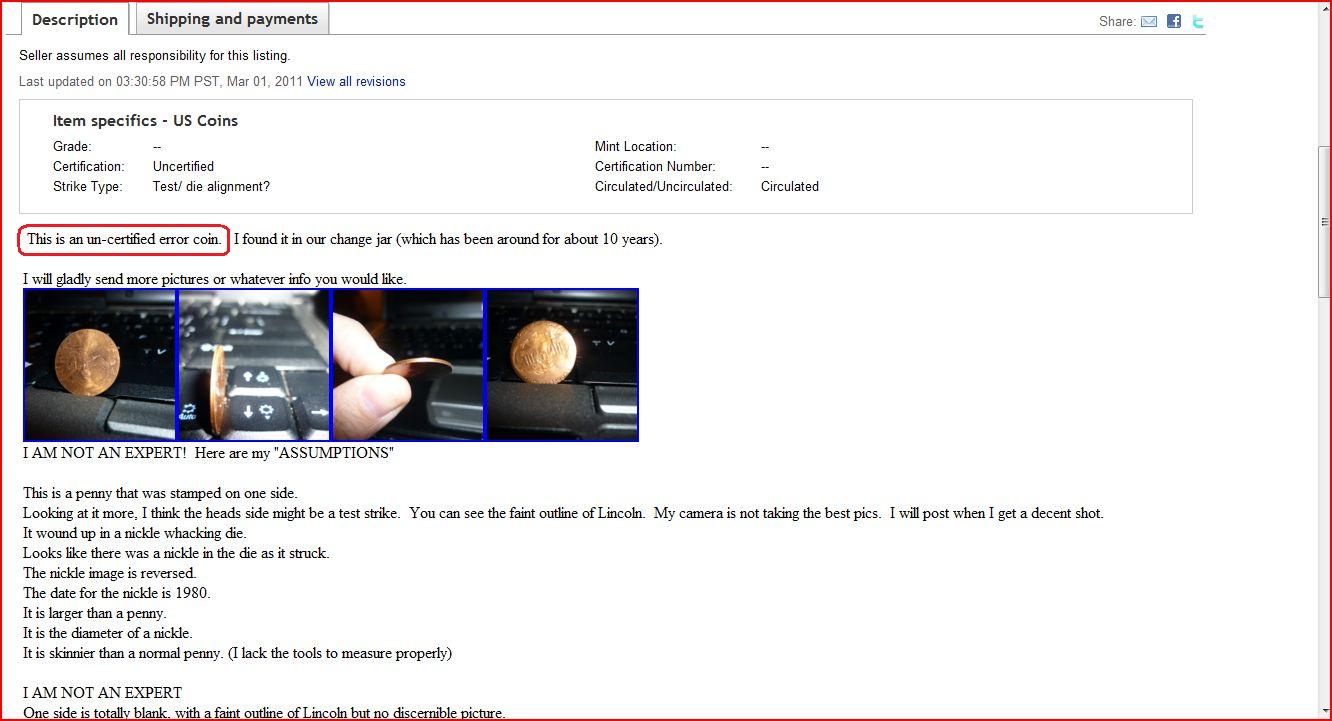Click scrollbar track below the thumb
The width and height of the screenshot is (1332, 721).
click(x=1324, y=500)
